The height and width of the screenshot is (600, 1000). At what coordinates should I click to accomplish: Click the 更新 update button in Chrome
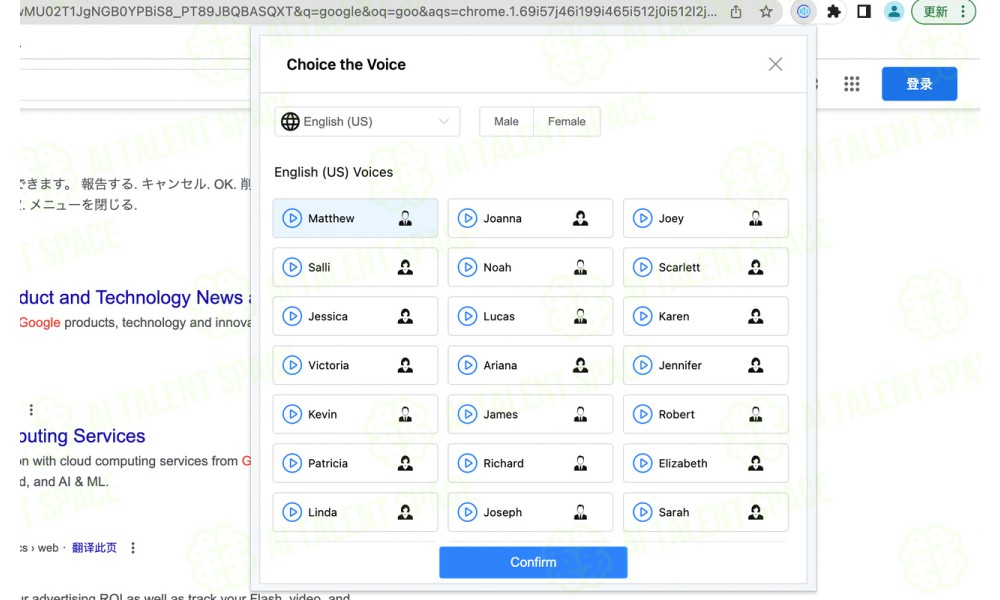(936, 11)
